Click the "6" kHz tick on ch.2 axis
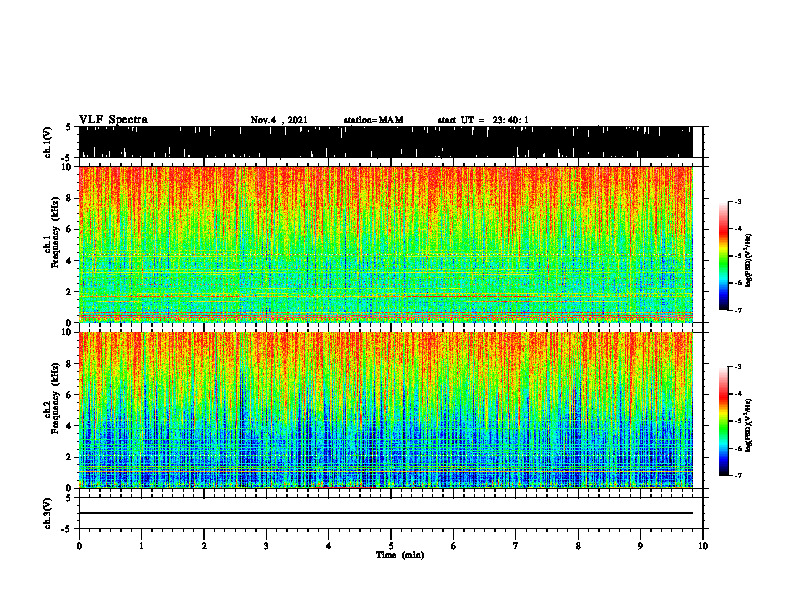Image resolution: width=792 pixels, height=612 pixels. [x=70, y=395]
